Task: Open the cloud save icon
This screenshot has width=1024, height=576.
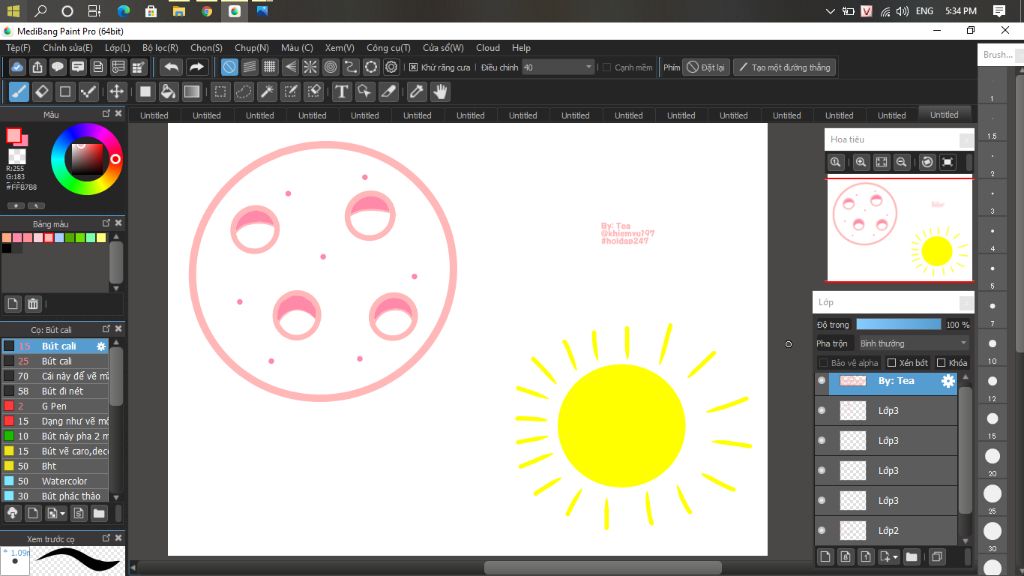Action: [17, 67]
